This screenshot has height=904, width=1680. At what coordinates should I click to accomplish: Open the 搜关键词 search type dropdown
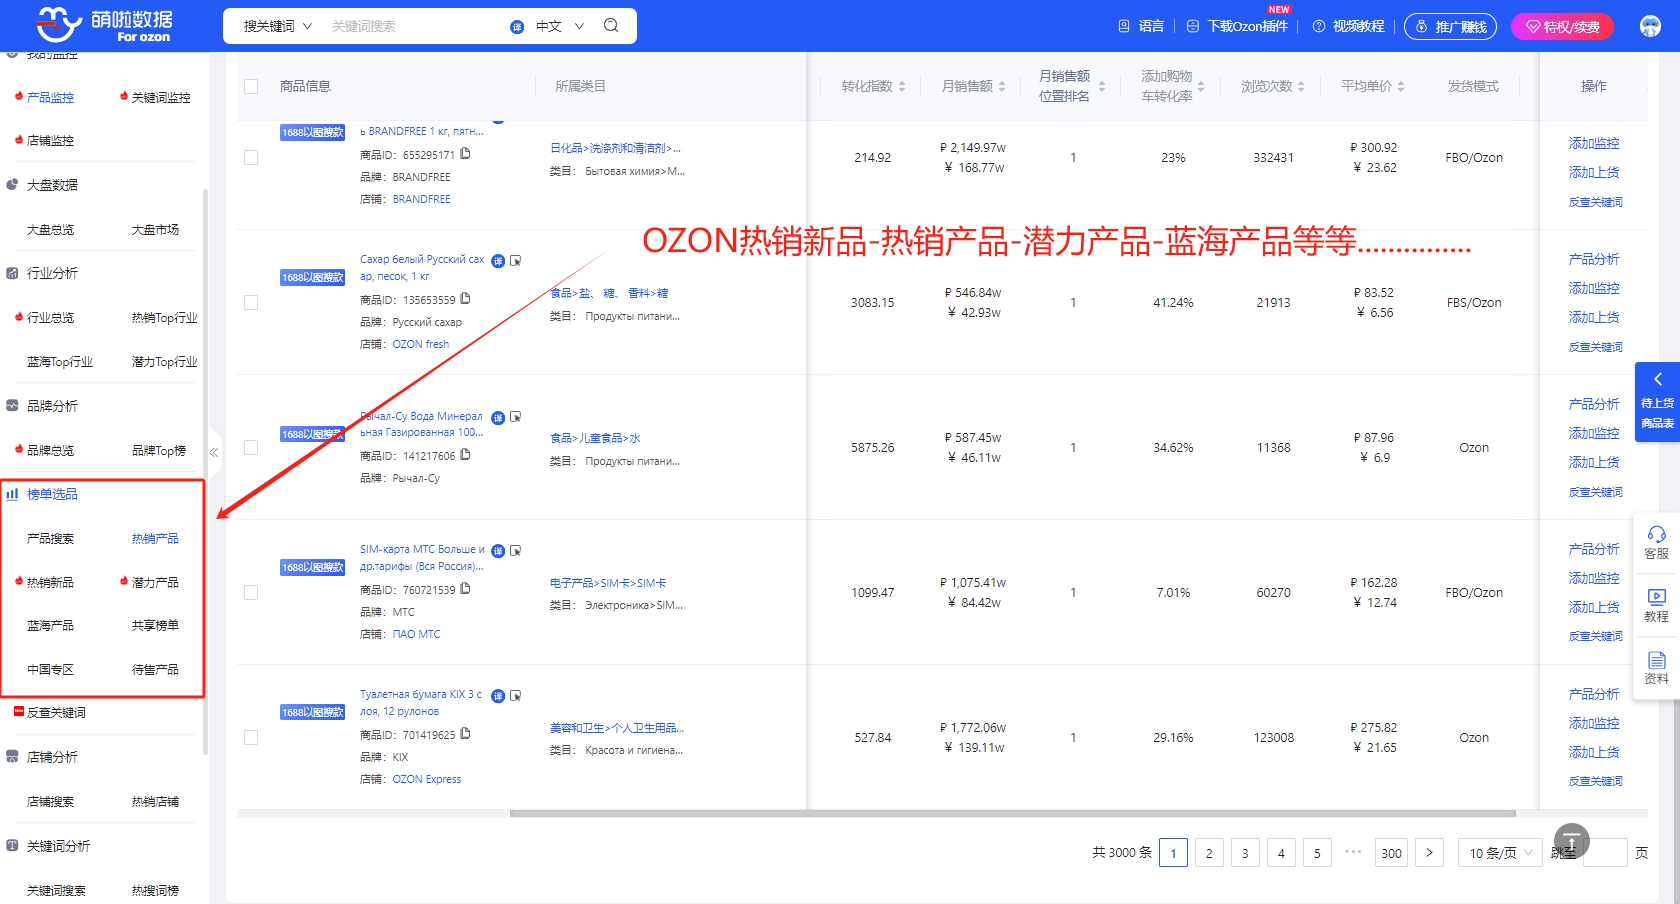277,26
